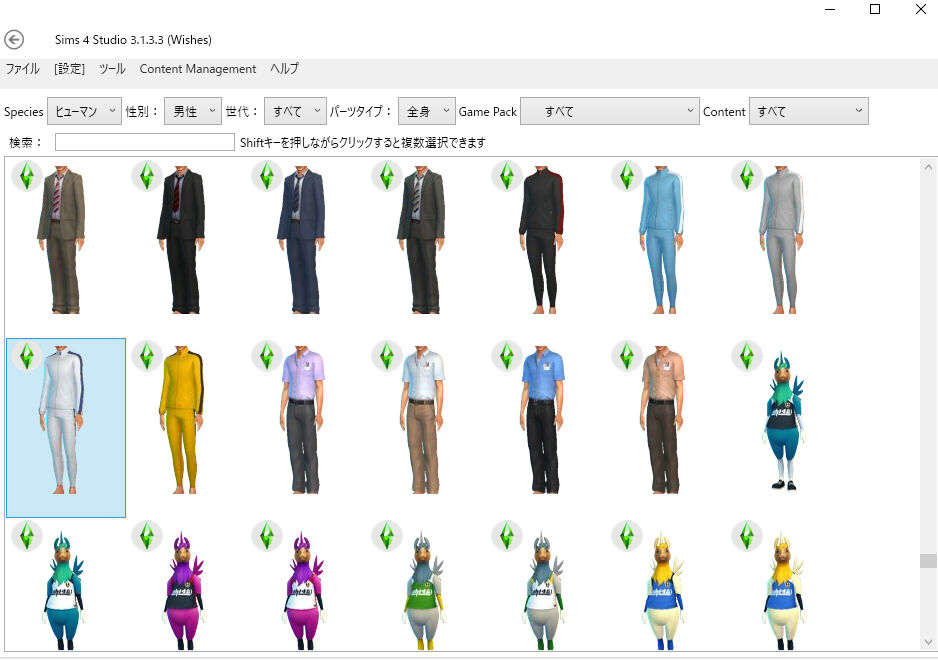Select the gray llama mascot with green jersey
Image resolution: width=938 pixels, height=660 pixels.
click(x=422, y=591)
